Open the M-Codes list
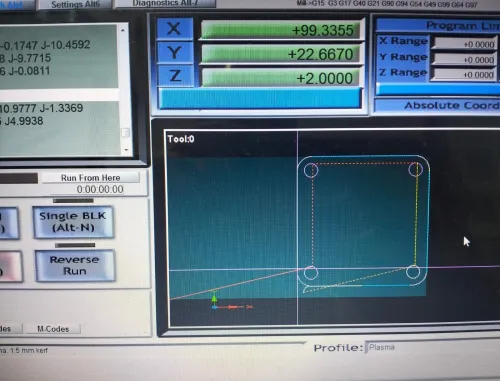This screenshot has width=500, height=381. tap(53, 329)
